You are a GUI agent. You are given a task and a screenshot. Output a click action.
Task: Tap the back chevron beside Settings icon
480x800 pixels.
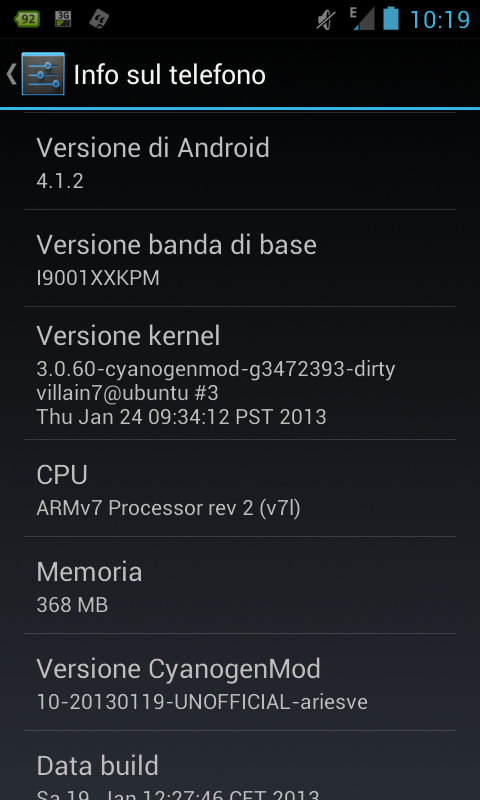(x=11, y=74)
